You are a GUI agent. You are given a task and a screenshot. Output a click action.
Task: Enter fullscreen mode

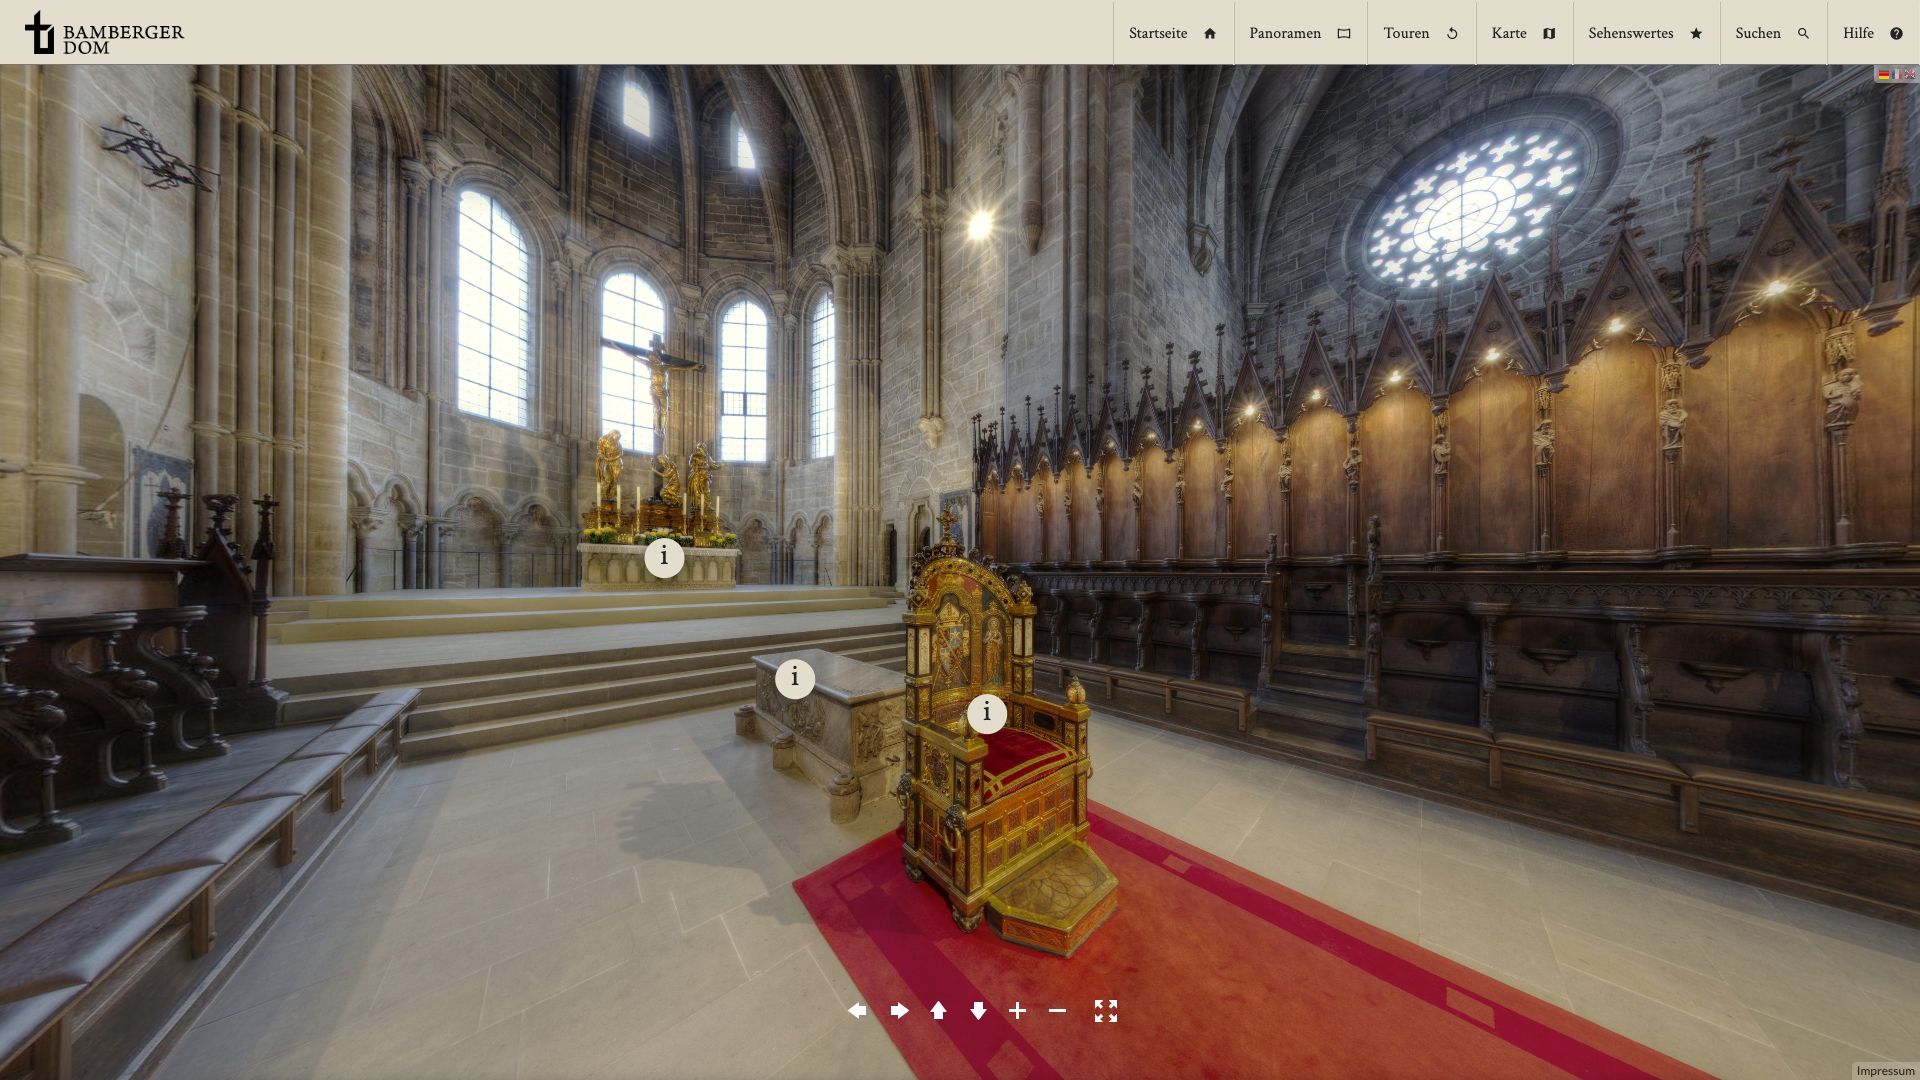pyautogui.click(x=1105, y=1011)
